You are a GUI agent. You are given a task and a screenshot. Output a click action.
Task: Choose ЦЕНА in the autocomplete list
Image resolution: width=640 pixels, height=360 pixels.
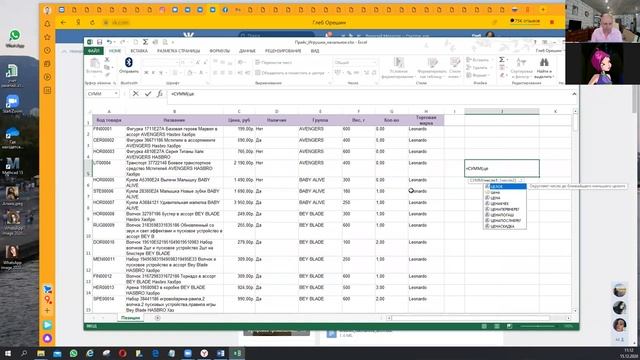pos(505,198)
